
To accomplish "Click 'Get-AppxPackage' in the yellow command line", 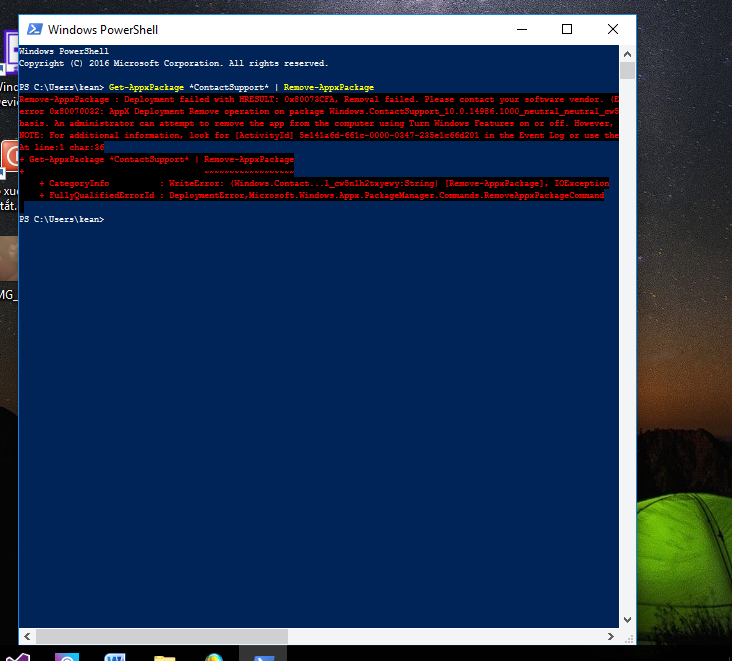I will click(146, 87).
